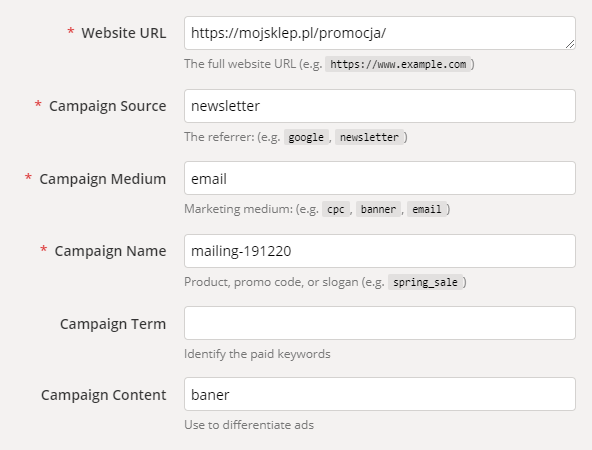This screenshot has width=592, height=450.
Task: Click the Campaign Name label
Action: (110, 251)
